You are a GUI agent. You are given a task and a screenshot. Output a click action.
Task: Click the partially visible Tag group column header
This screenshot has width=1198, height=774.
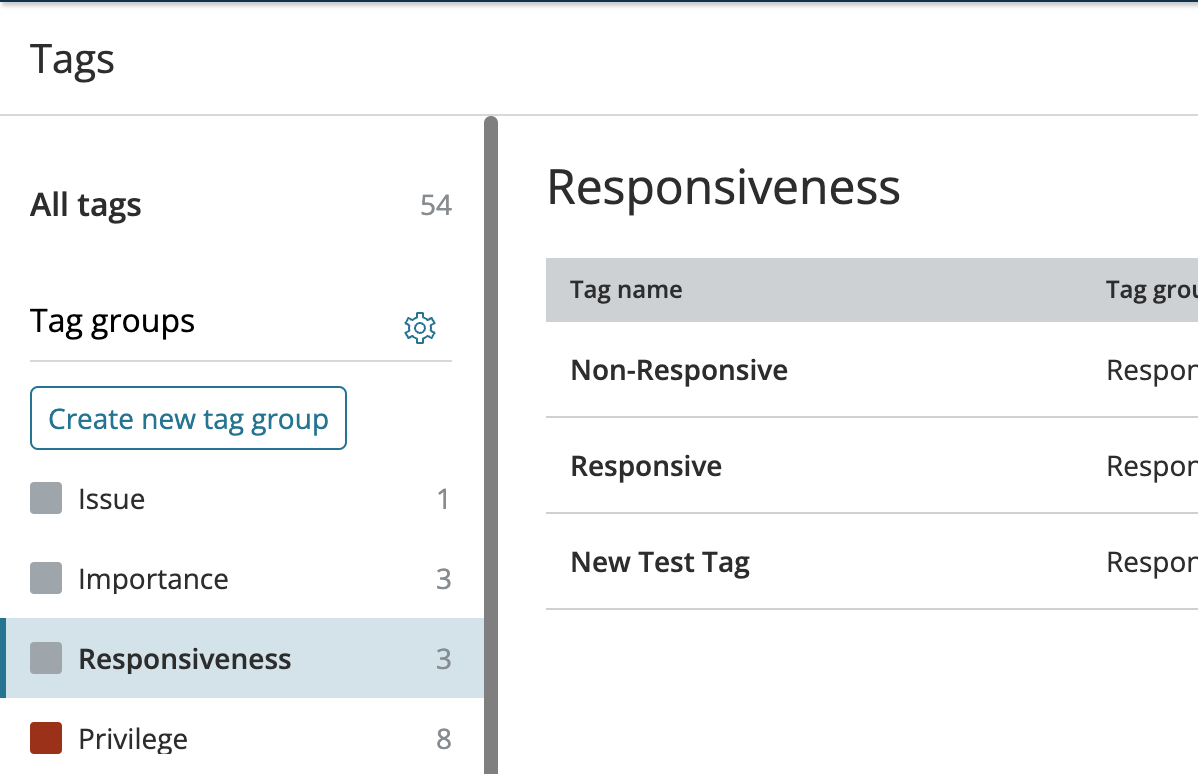tap(1151, 290)
